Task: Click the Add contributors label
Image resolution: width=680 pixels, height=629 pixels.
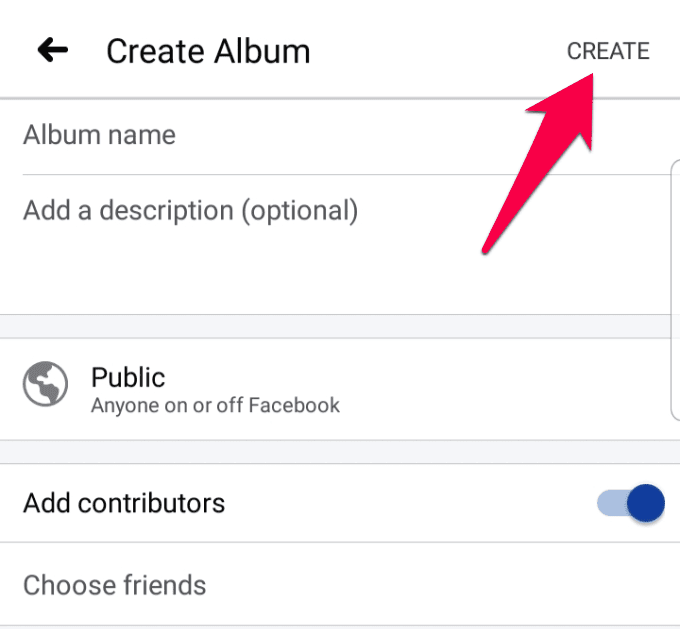Action: pos(124,503)
